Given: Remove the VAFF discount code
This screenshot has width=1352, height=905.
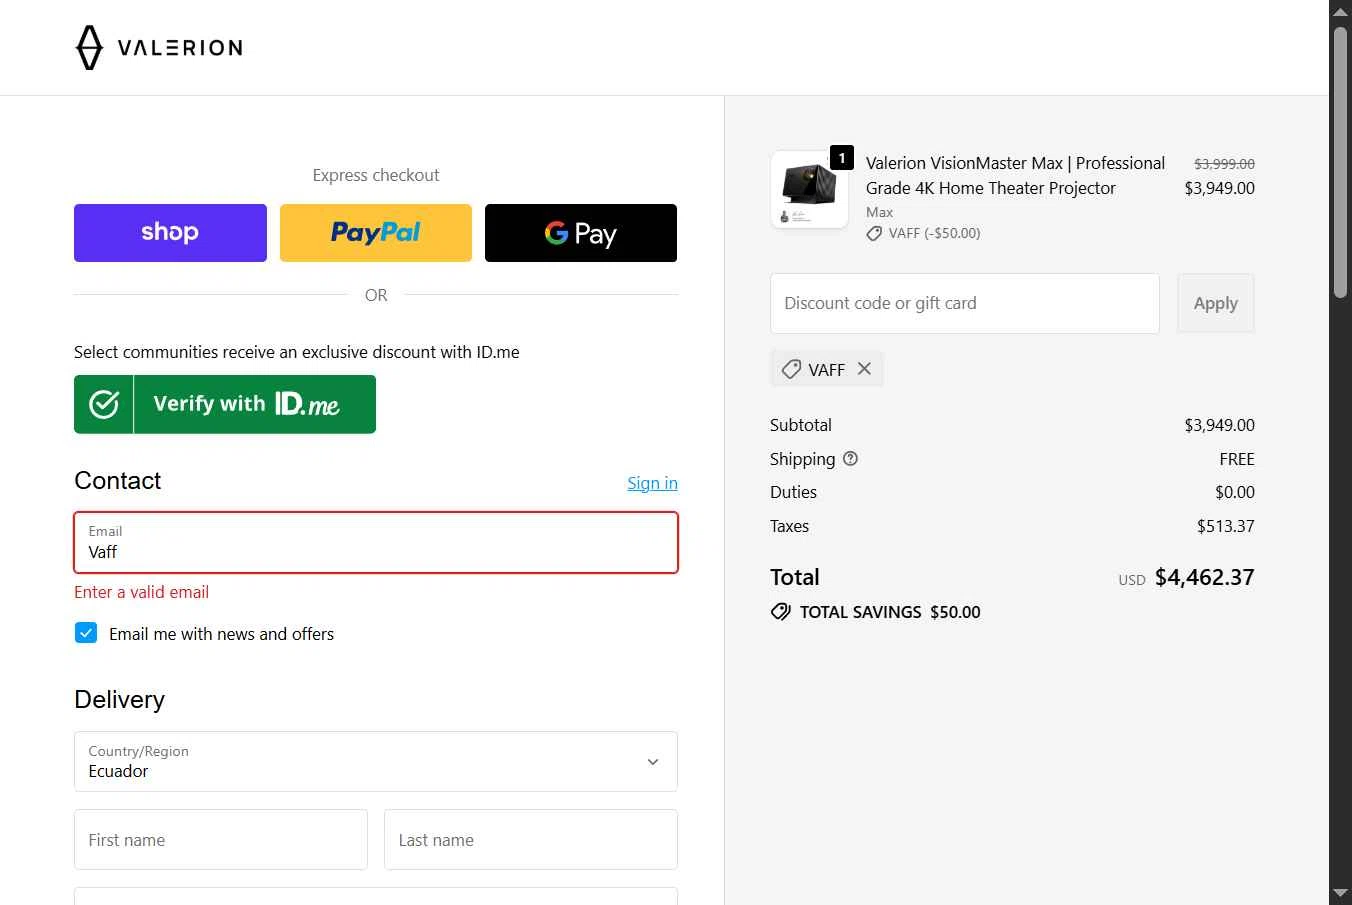Looking at the screenshot, I should [864, 369].
